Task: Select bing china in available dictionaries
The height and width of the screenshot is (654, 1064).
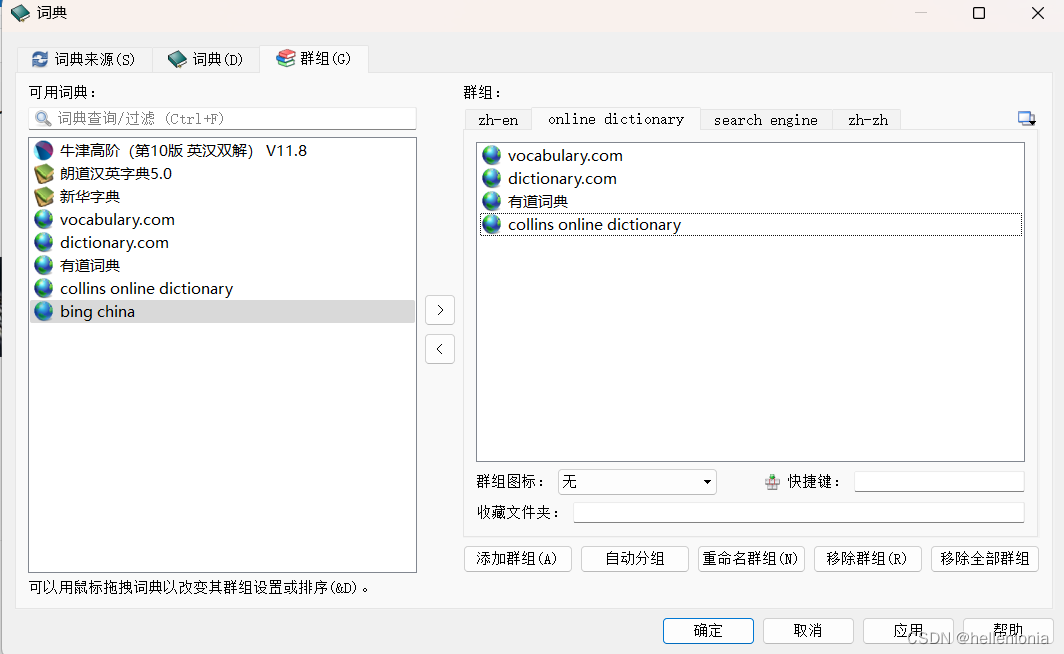Action: [x=223, y=311]
